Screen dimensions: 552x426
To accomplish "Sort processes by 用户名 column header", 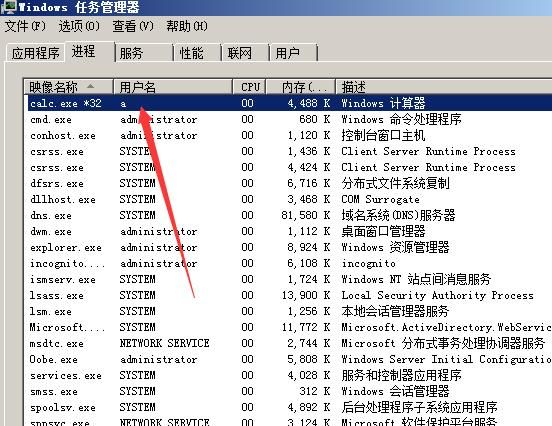I will (x=173, y=87).
